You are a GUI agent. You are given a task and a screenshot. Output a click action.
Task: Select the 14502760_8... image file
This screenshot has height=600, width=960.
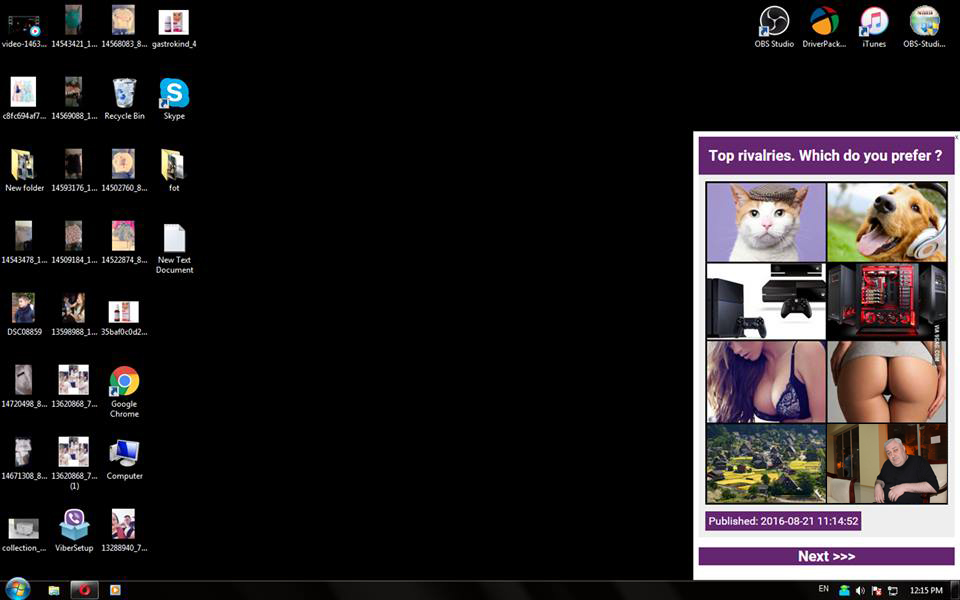(124, 171)
